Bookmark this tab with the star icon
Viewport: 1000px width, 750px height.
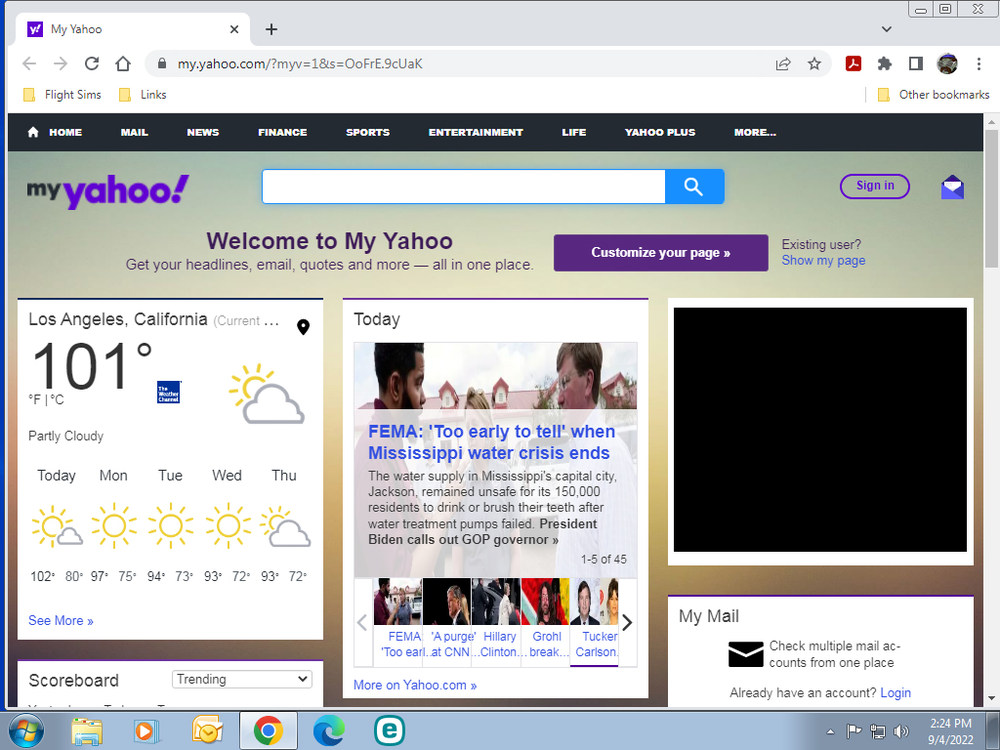814,63
